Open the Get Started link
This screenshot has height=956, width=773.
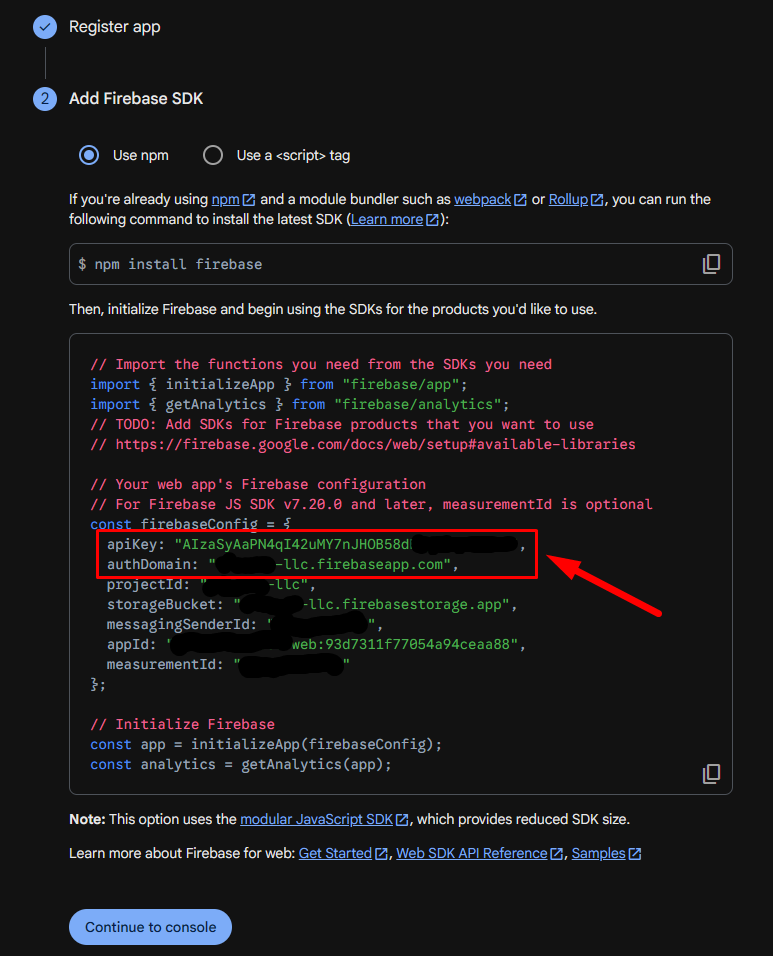coord(343,854)
